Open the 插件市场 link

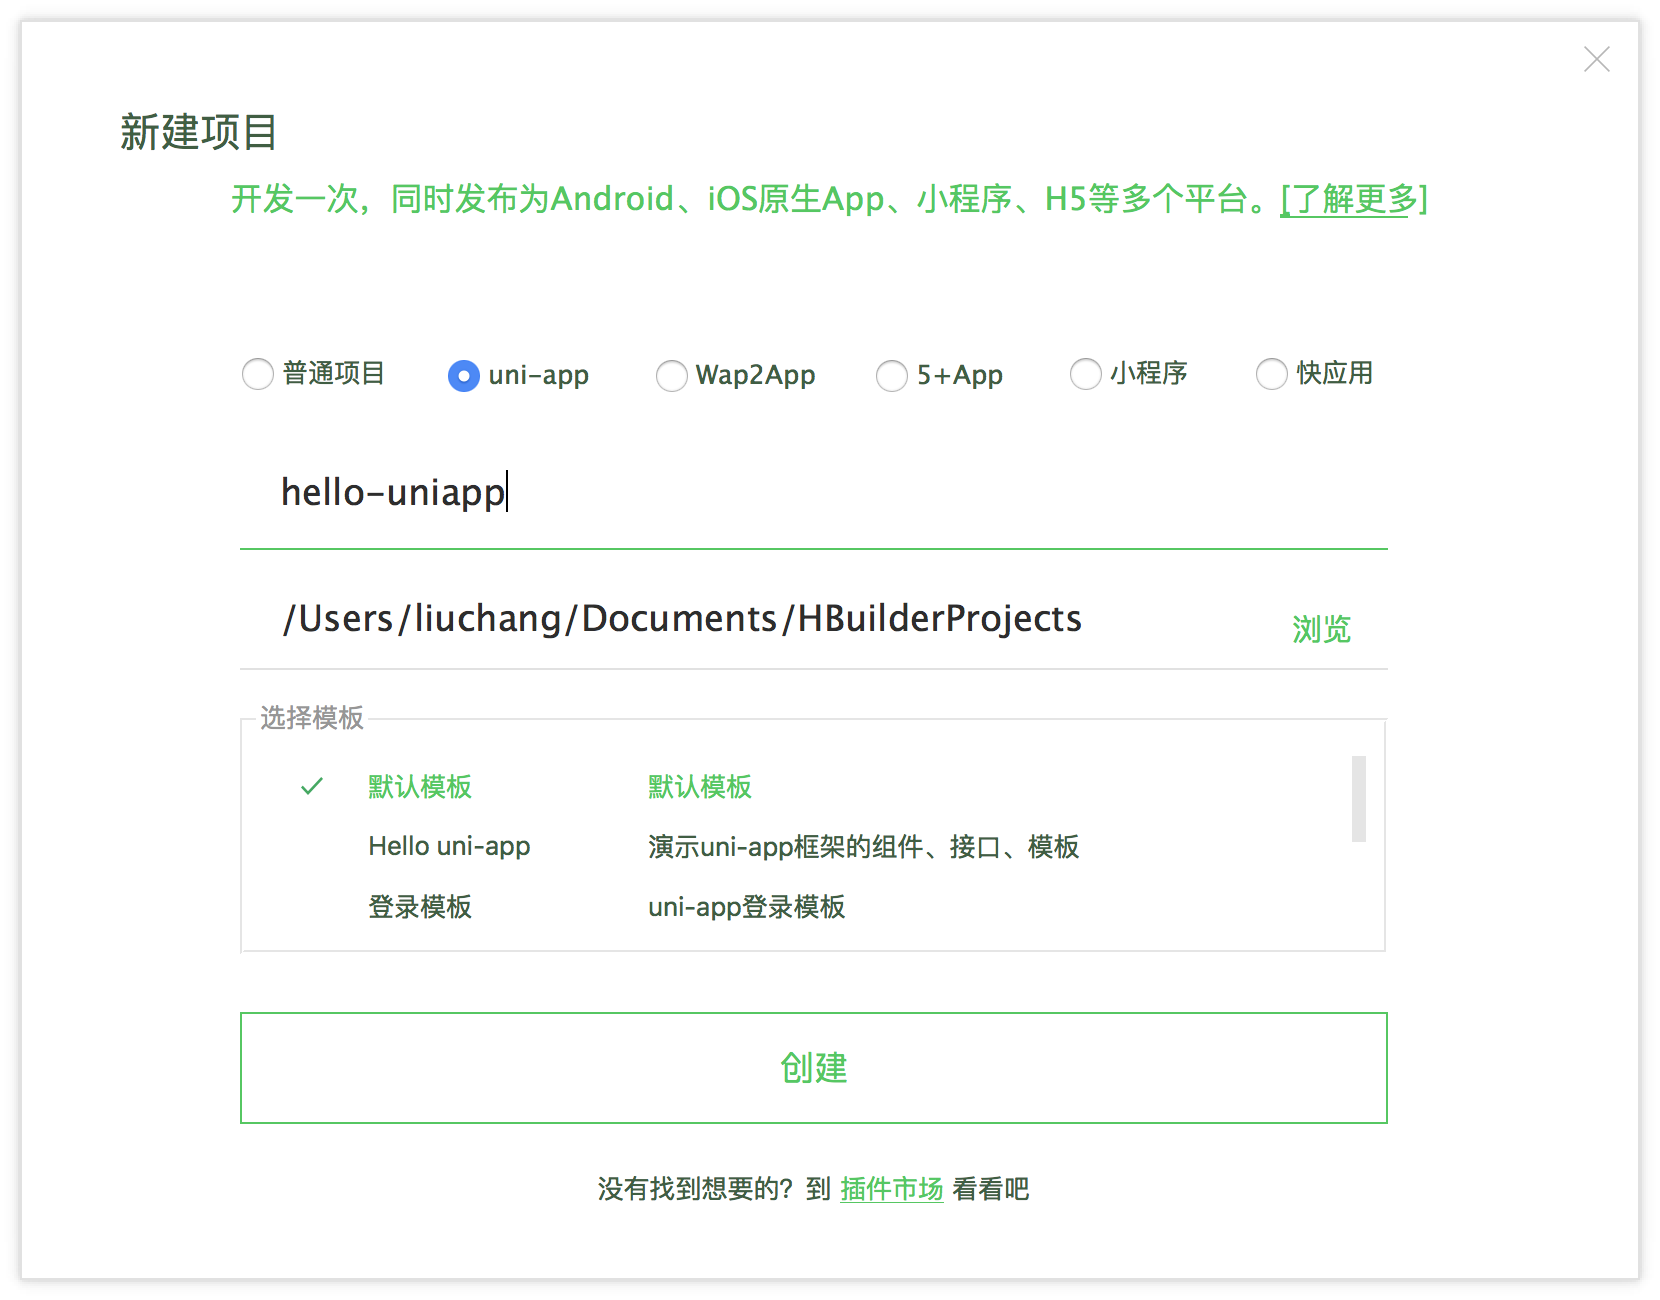pyautogui.click(x=892, y=1189)
